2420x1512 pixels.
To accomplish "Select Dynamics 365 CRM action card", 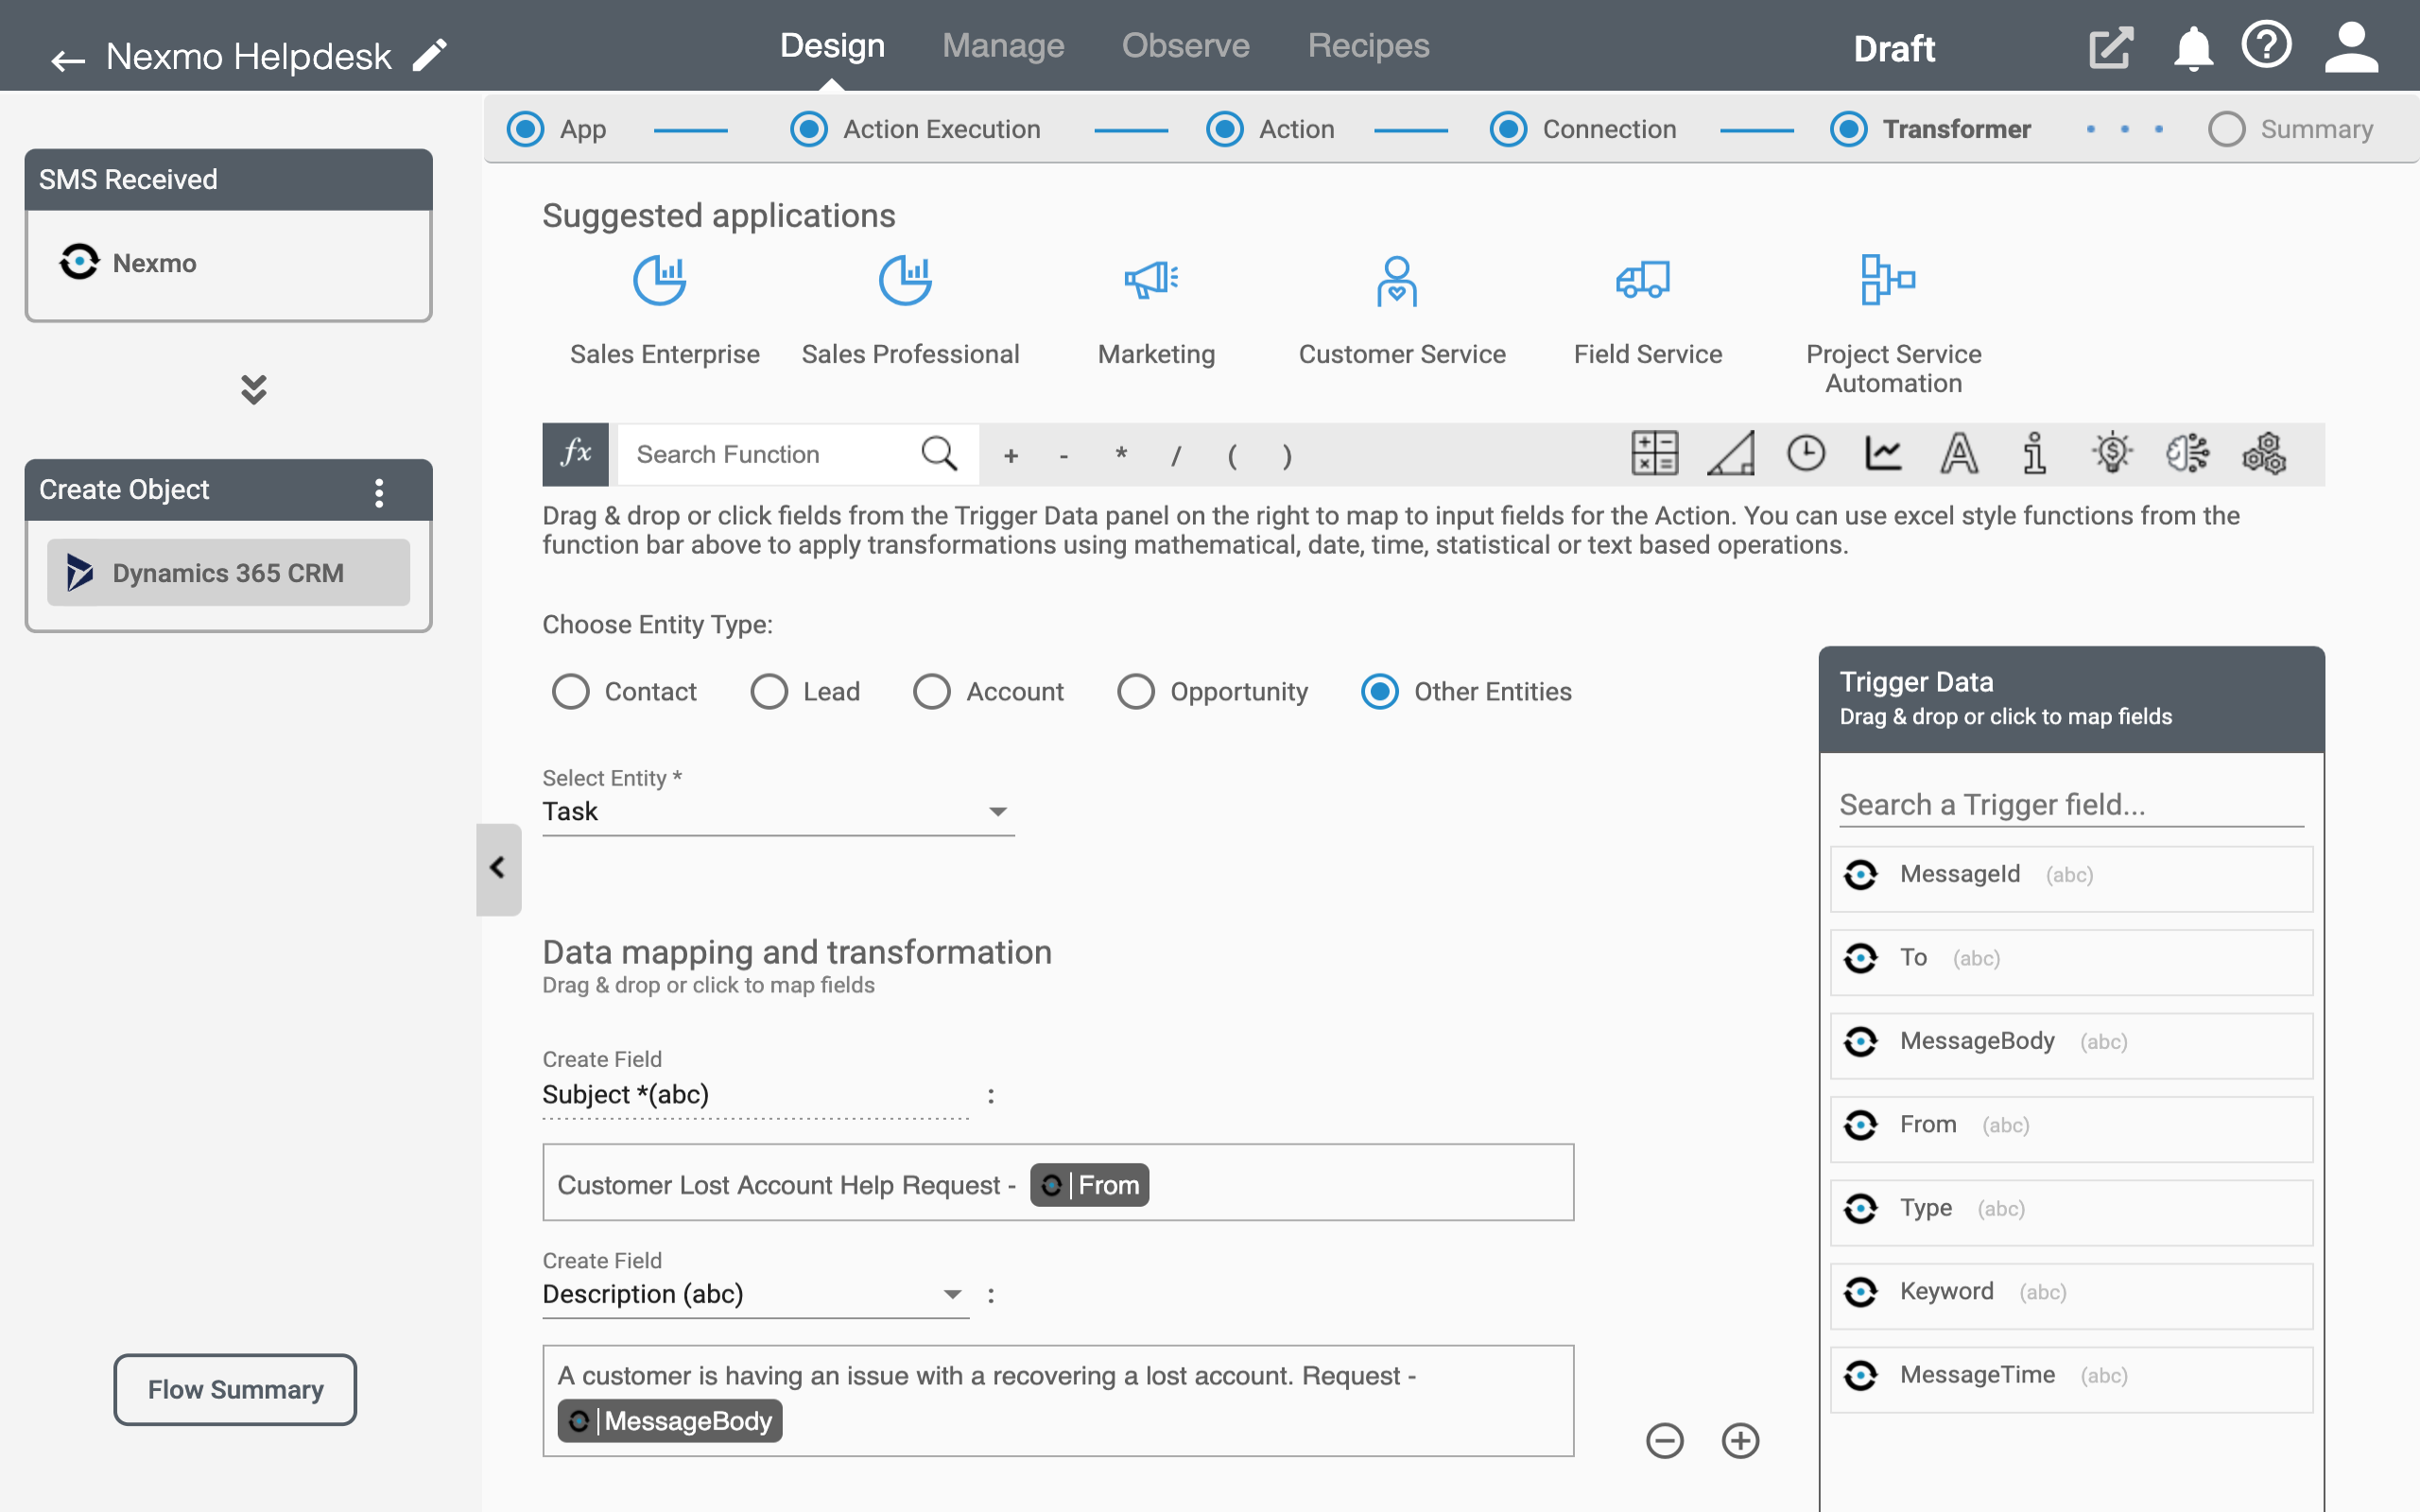I will (x=228, y=573).
